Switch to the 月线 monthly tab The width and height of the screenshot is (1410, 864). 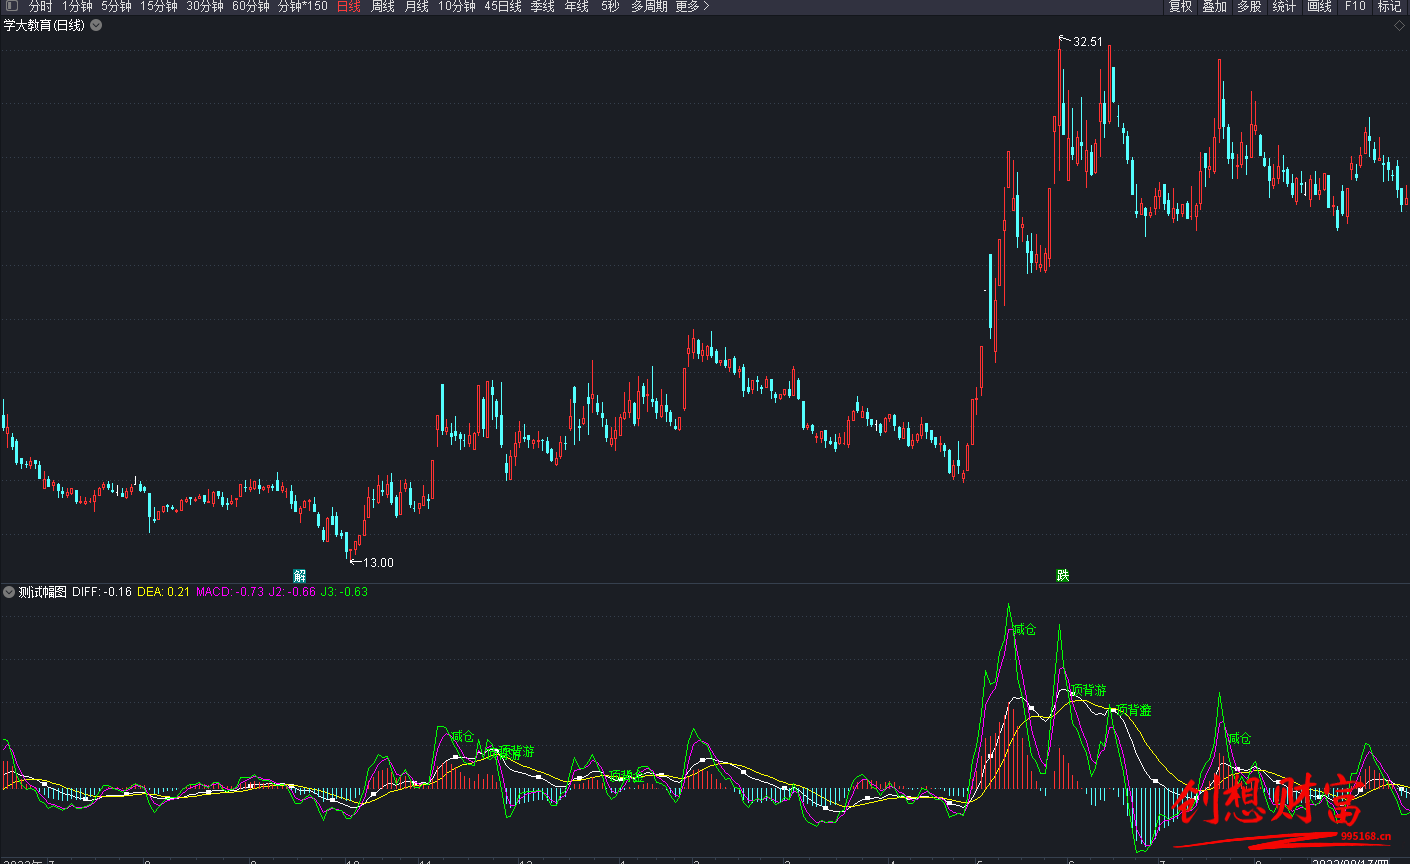pos(416,6)
